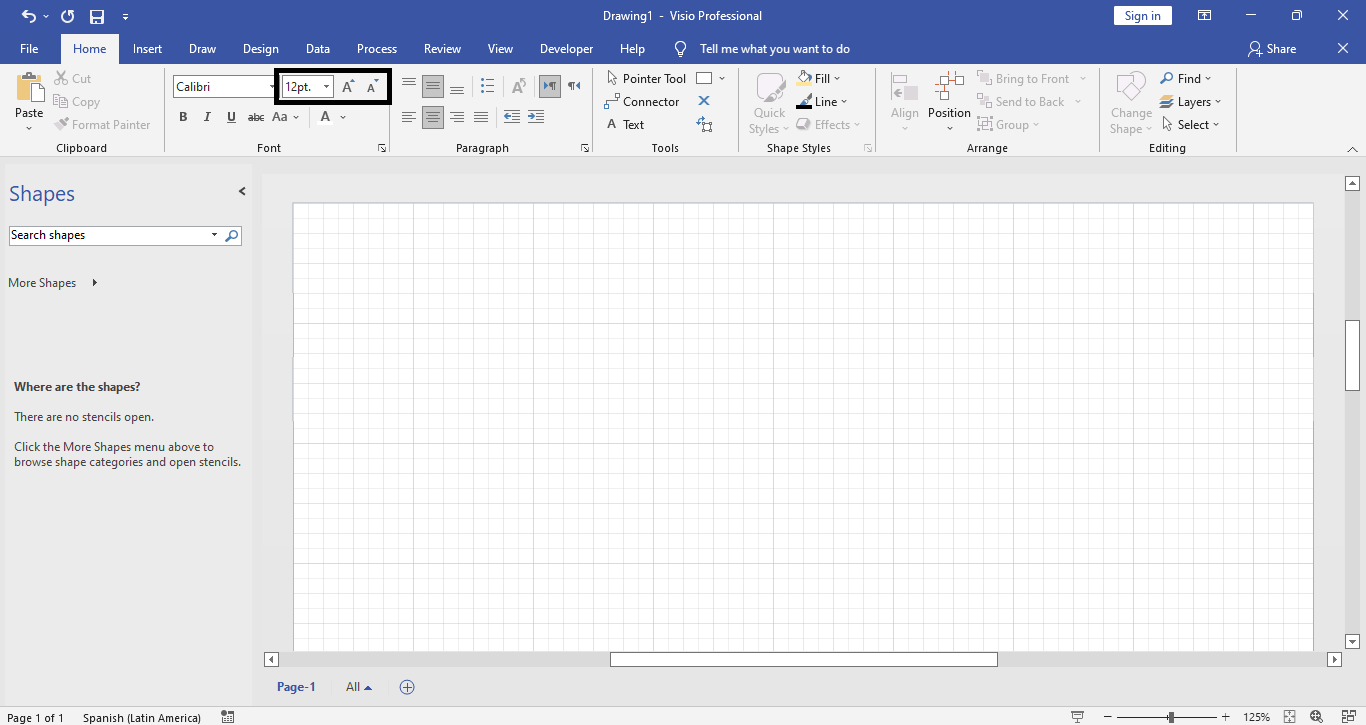Fit page to current window icon
Screen dimensions: 1366x725
click(x=1289, y=717)
